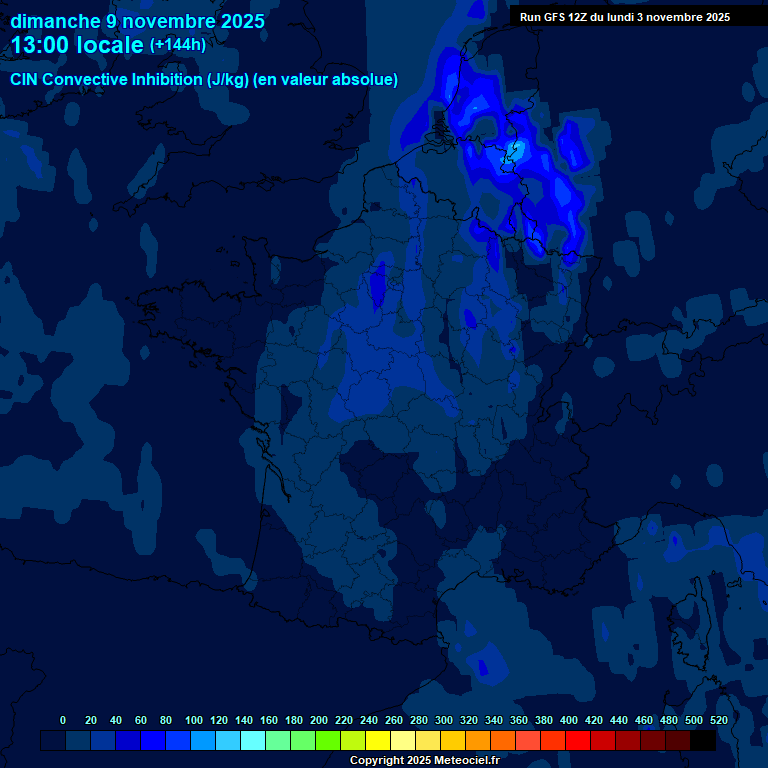Click the '(+144h)' forecast offset label

click(177, 45)
